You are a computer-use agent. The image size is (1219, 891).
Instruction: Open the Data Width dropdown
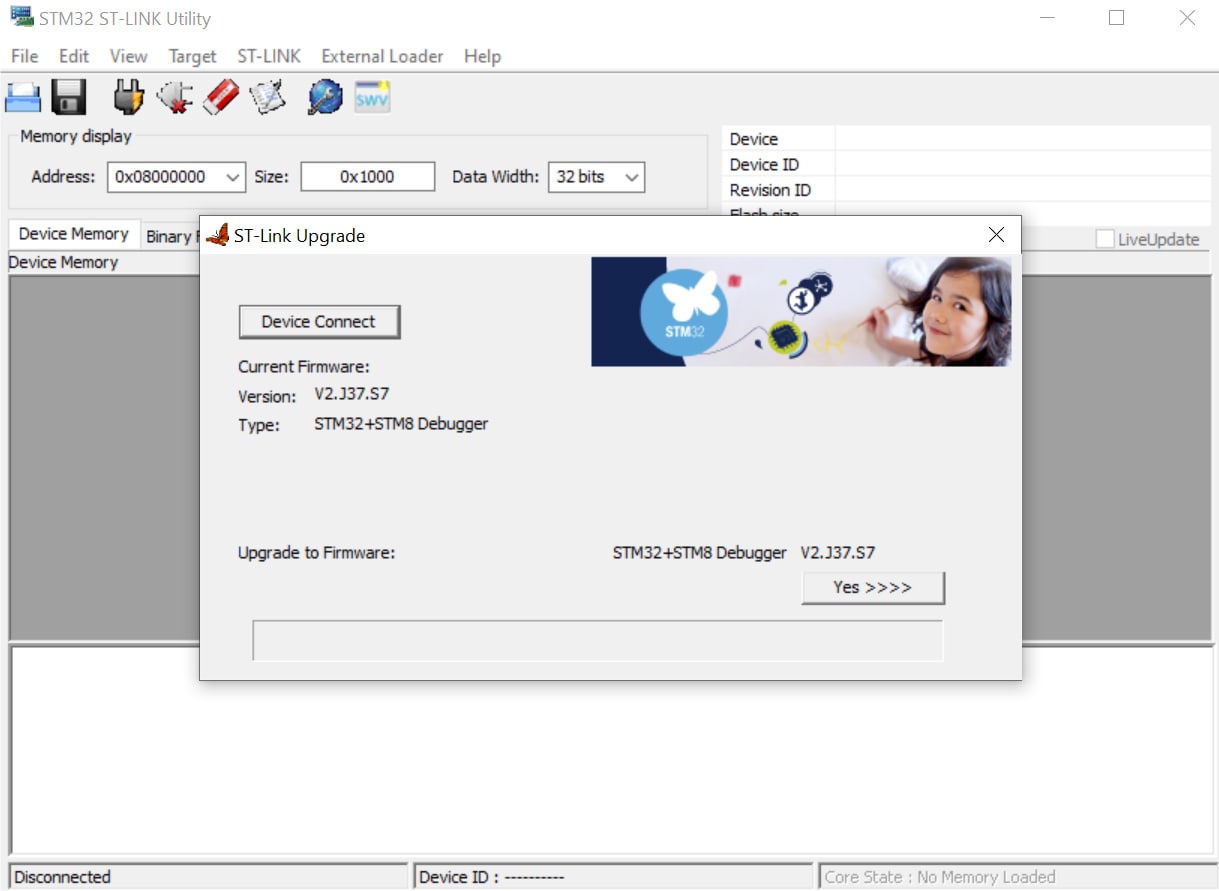632,177
